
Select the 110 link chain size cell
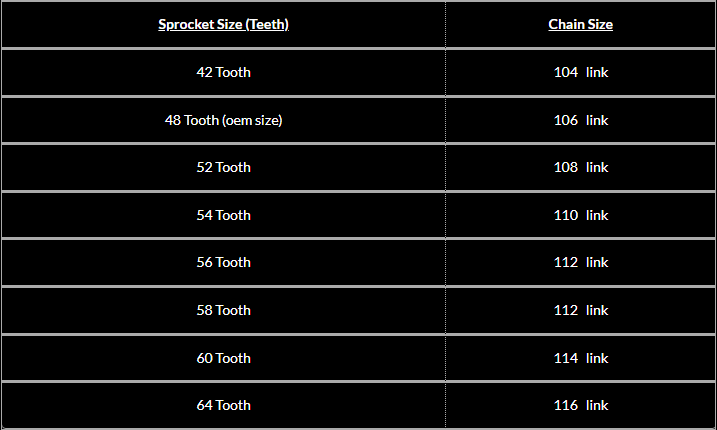click(581, 215)
